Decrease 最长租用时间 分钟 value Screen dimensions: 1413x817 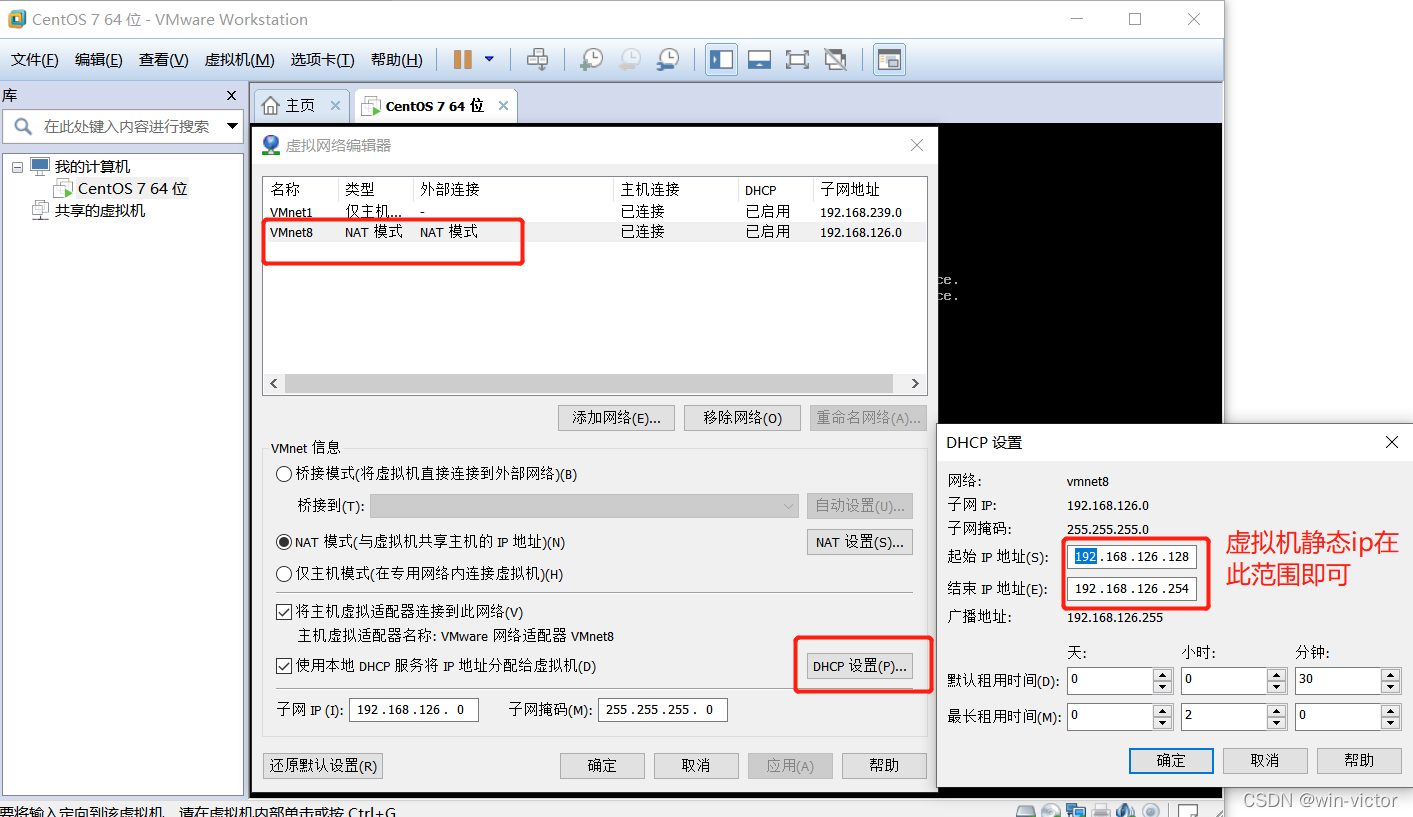tap(1391, 722)
